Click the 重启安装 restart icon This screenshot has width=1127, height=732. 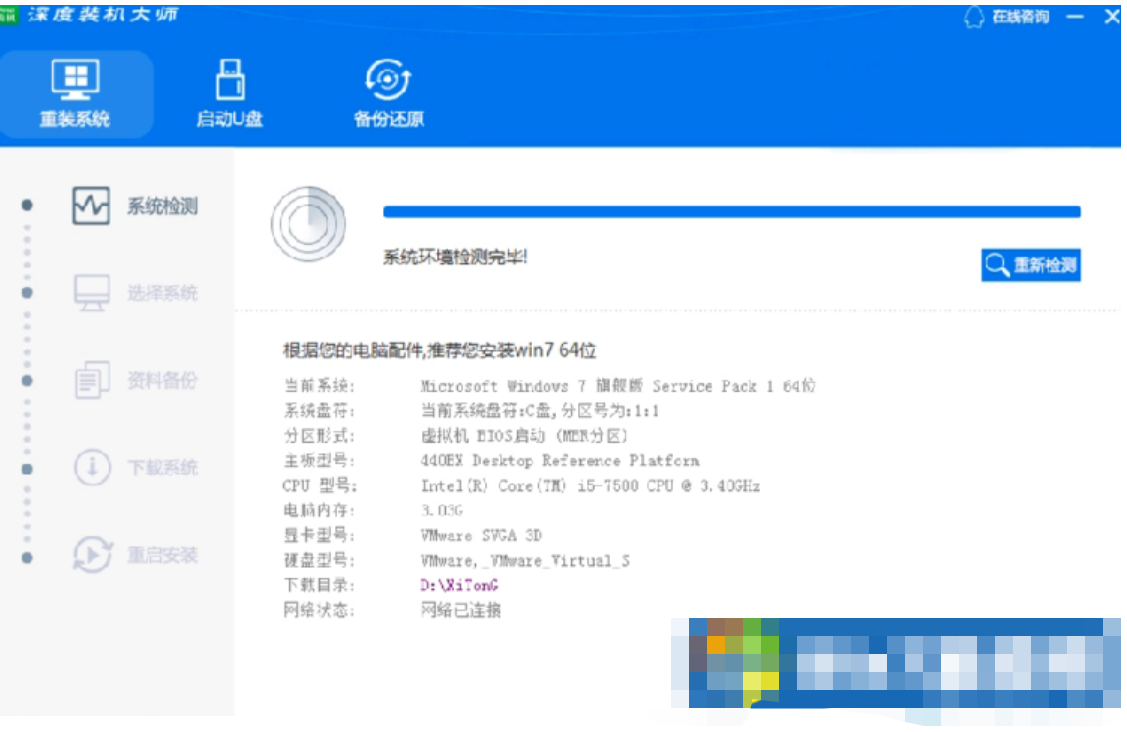click(92, 555)
